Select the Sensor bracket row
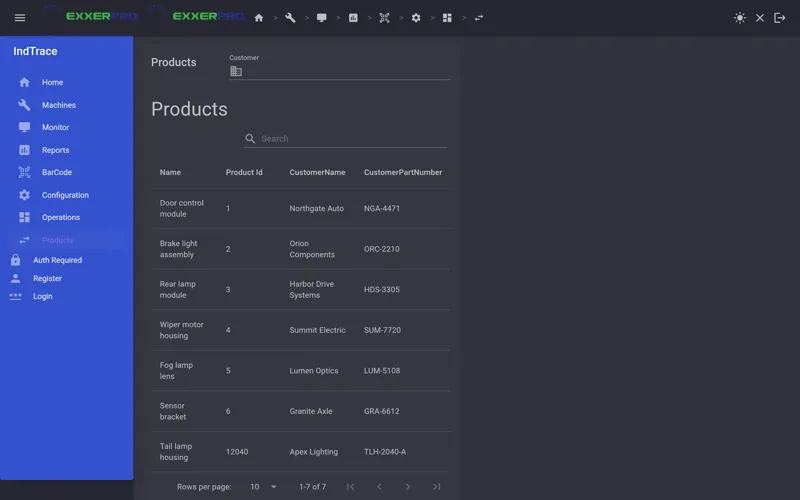The height and width of the screenshot is (500, 800). [302, 411]
